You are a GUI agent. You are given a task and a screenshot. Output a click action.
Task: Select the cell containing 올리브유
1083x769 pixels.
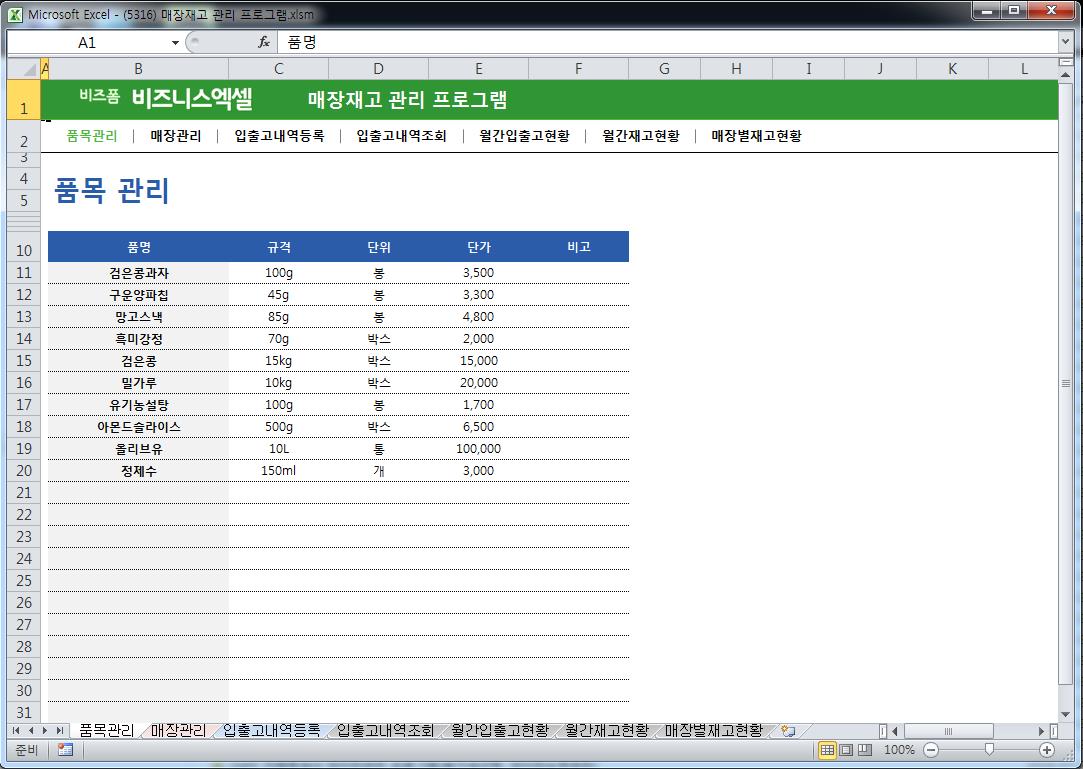click(138, 449)
